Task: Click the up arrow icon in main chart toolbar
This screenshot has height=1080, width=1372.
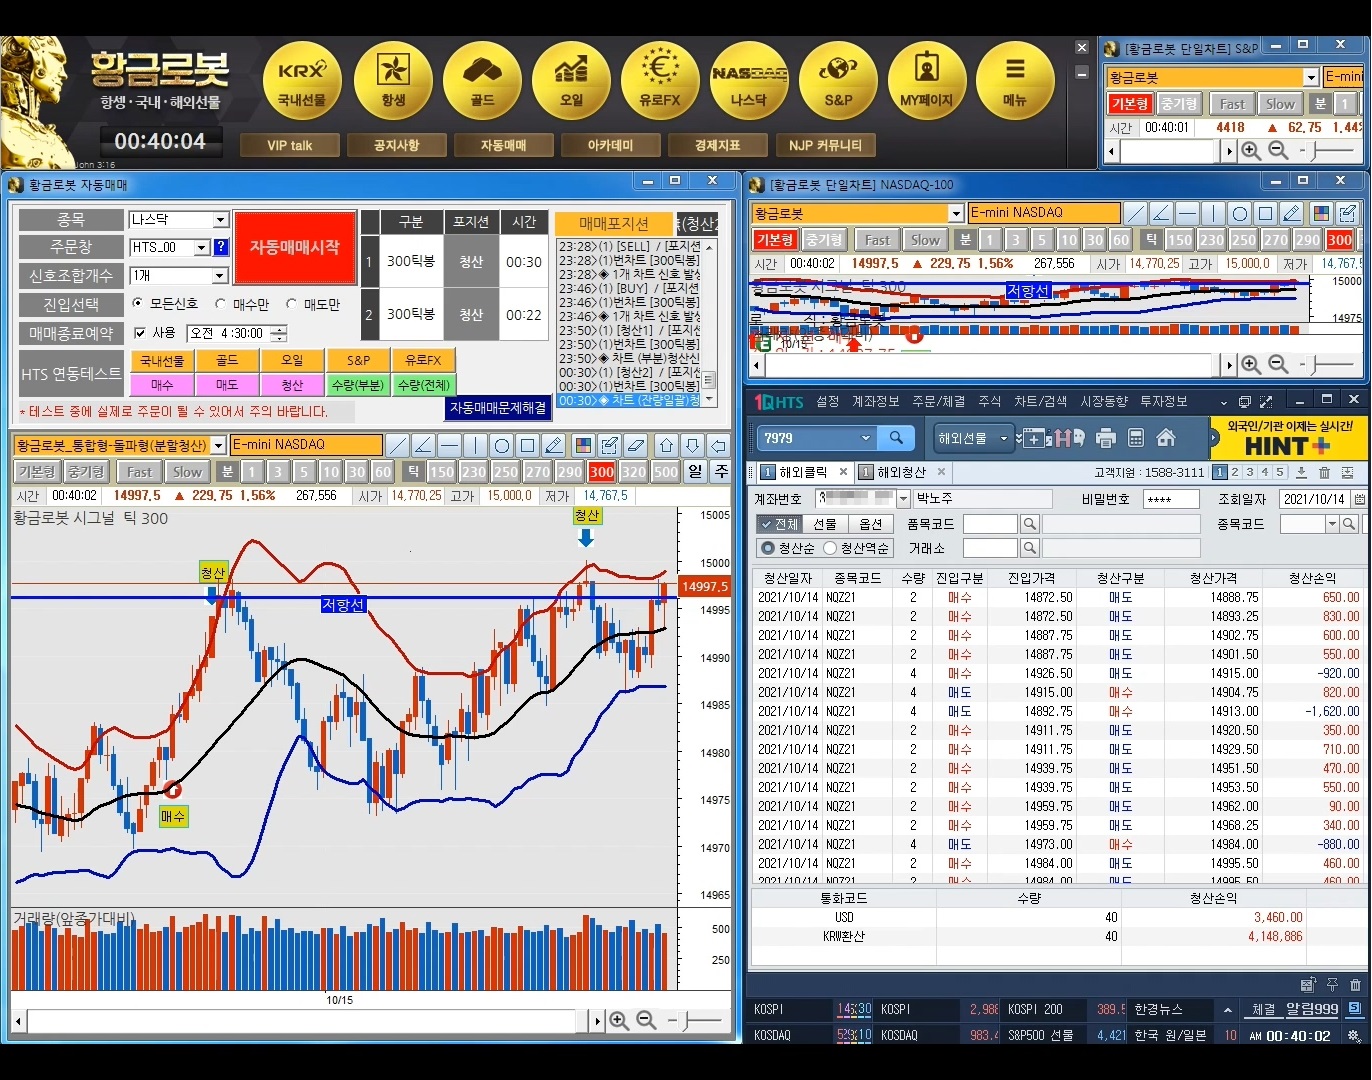Action: point(666,445)
